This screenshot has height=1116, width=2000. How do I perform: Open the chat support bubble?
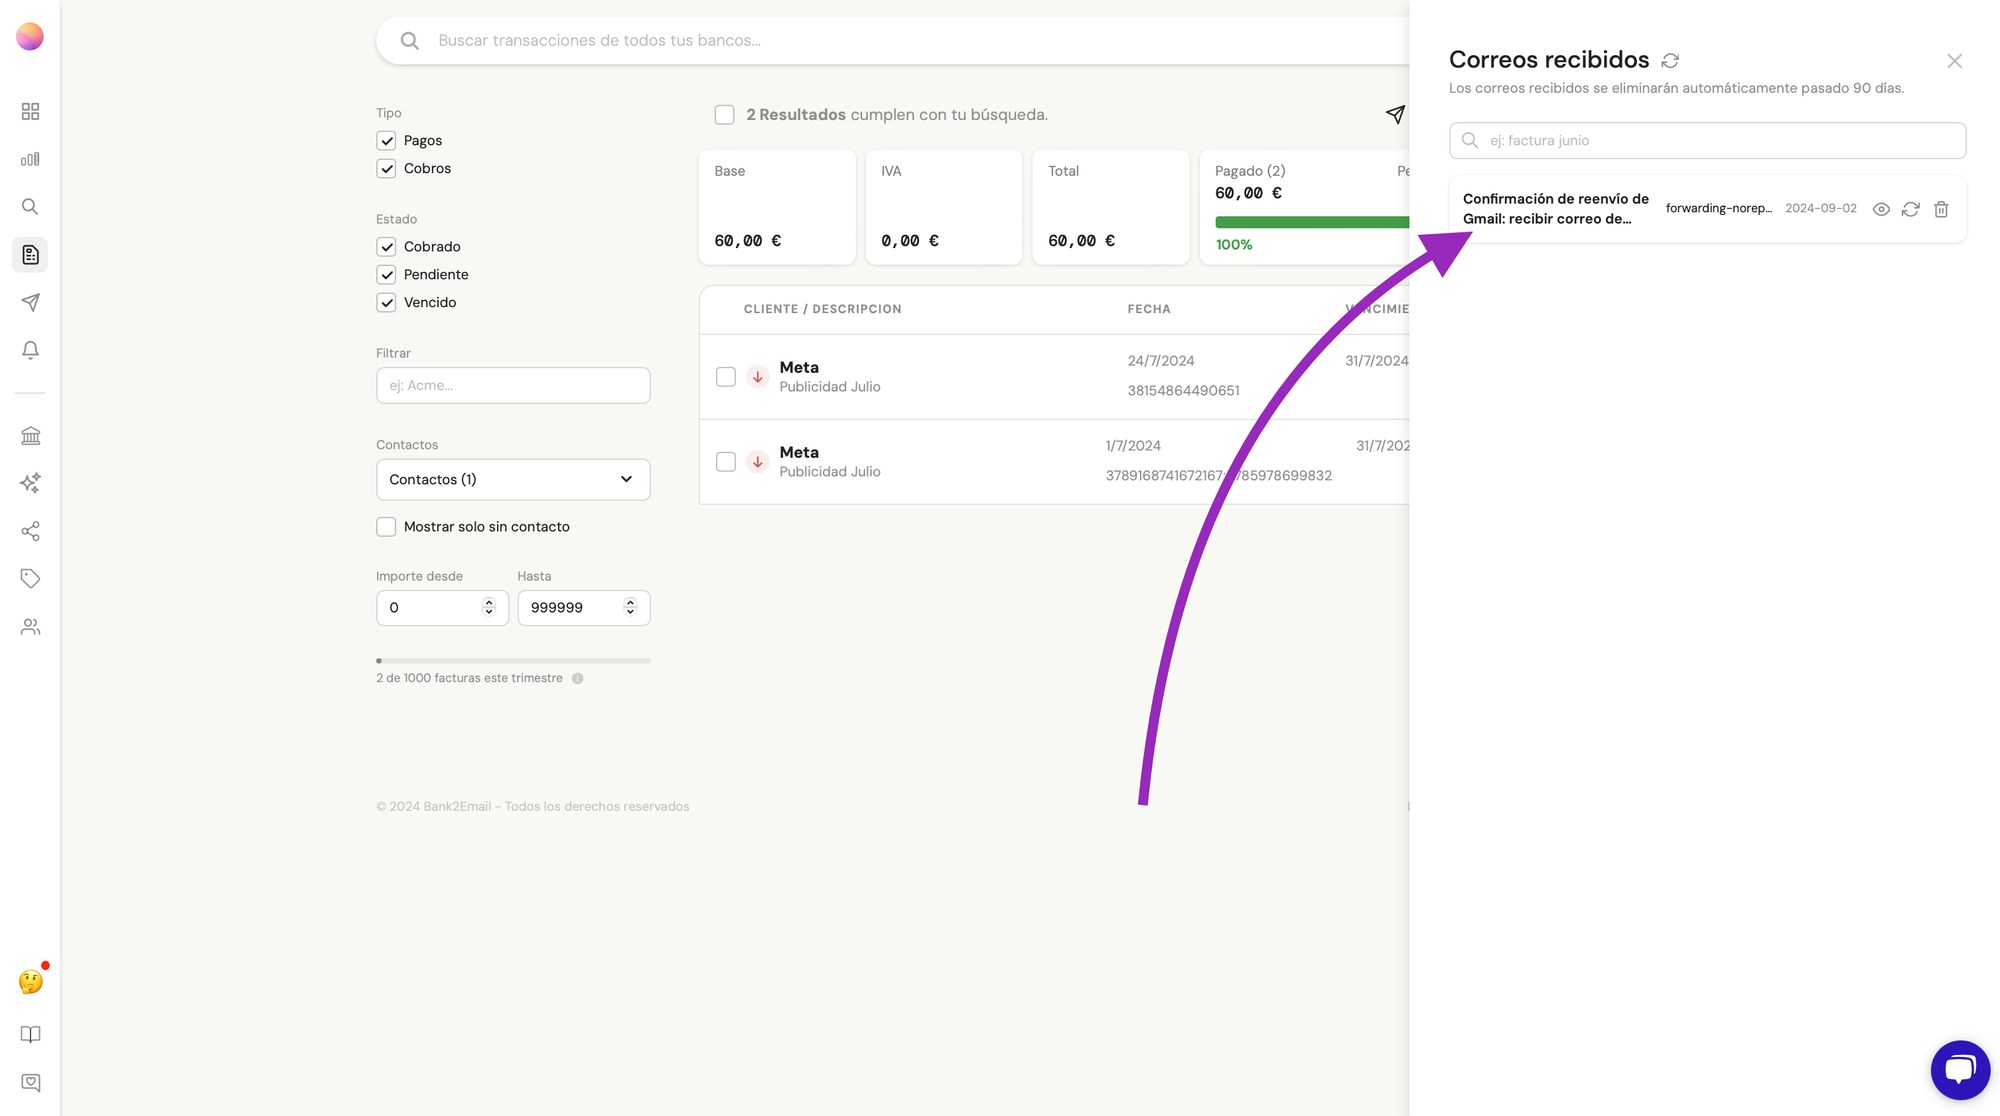point(1959,1069)
